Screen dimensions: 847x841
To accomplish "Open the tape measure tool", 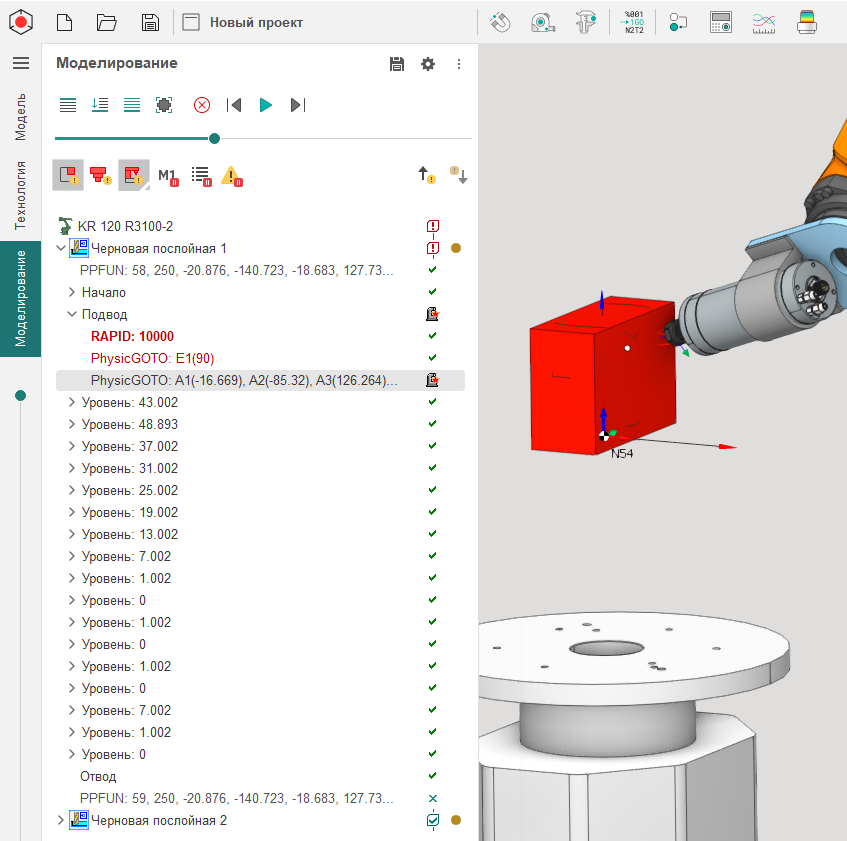I will click(x=543, y=22).
